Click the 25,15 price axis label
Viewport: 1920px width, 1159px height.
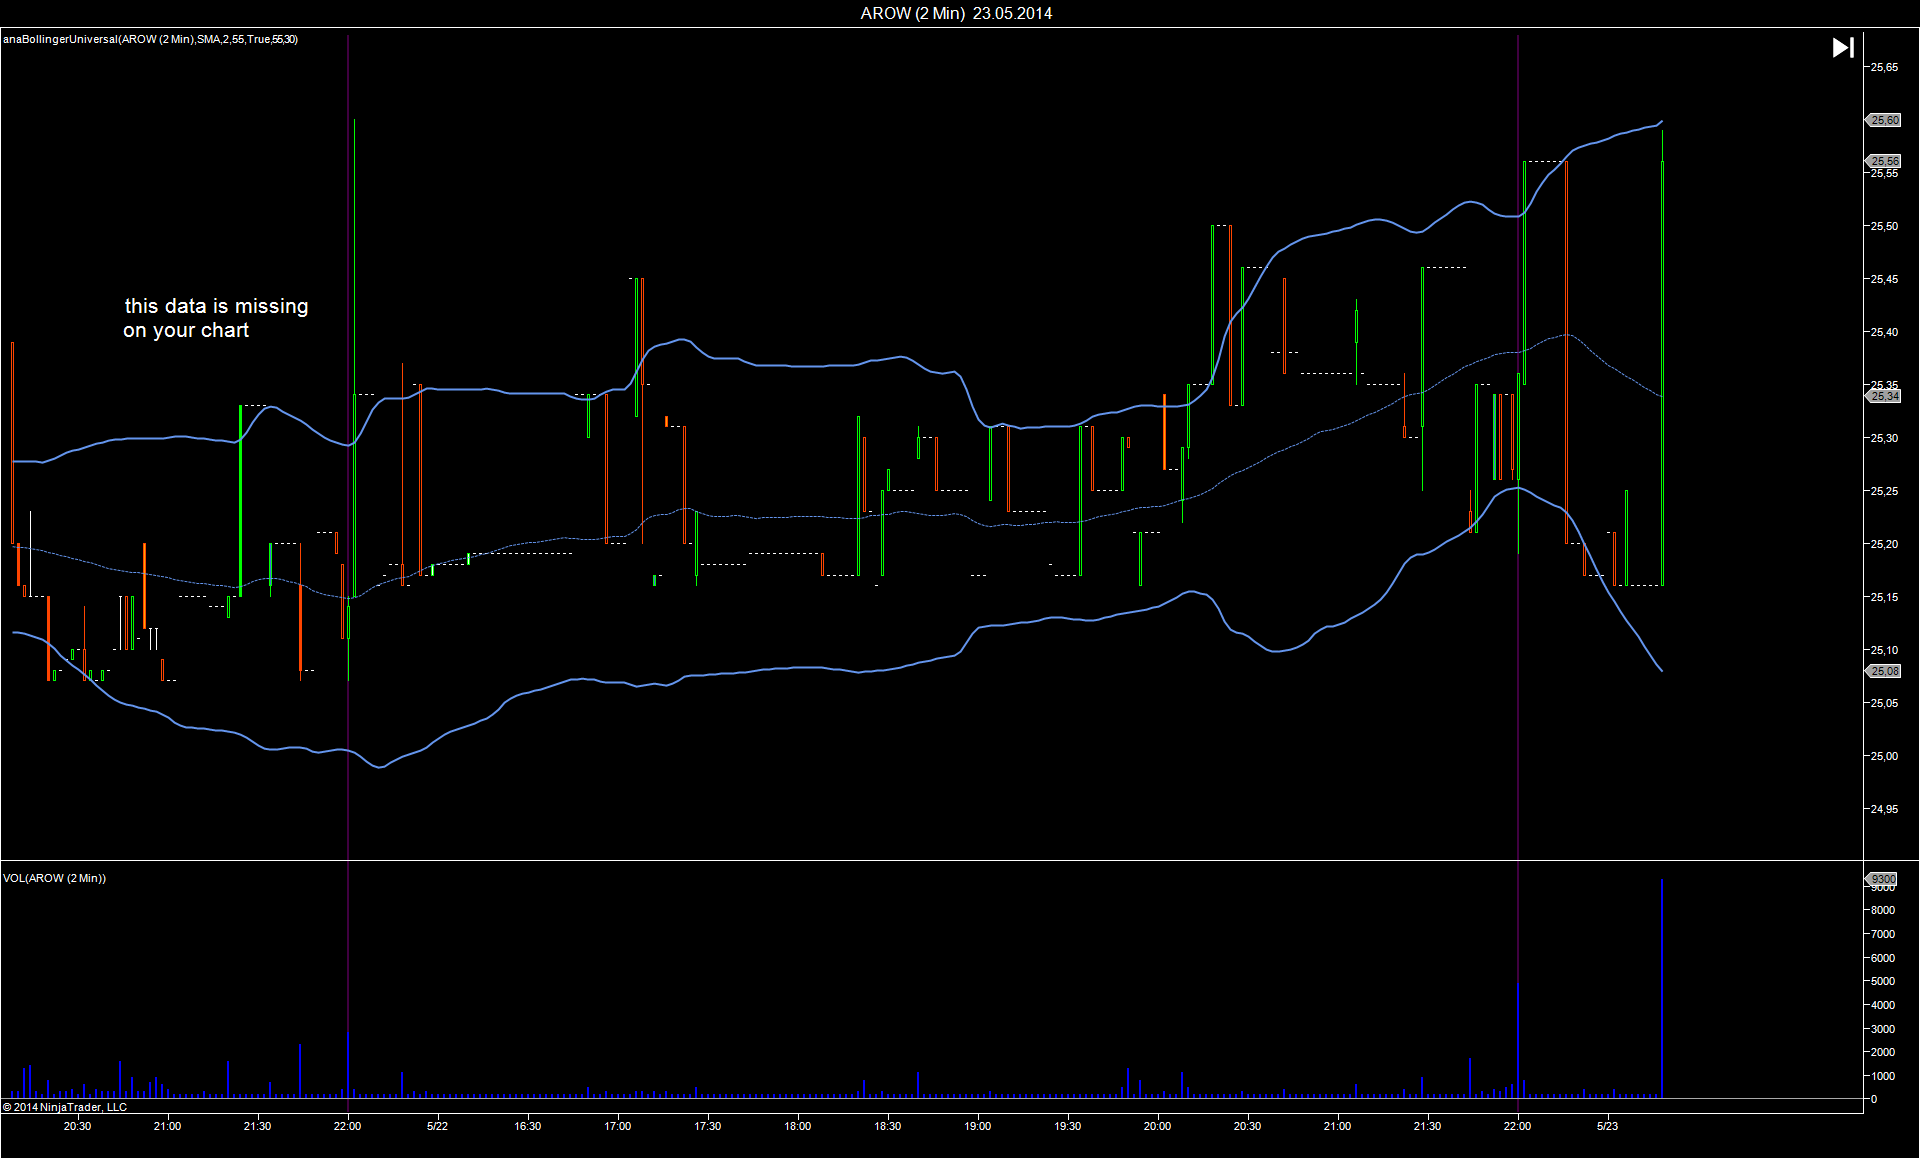tap(1884, 597)
